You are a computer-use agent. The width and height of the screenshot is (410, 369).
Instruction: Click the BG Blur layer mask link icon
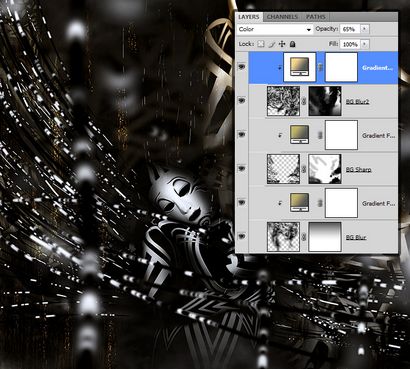(x=304, y=237)
